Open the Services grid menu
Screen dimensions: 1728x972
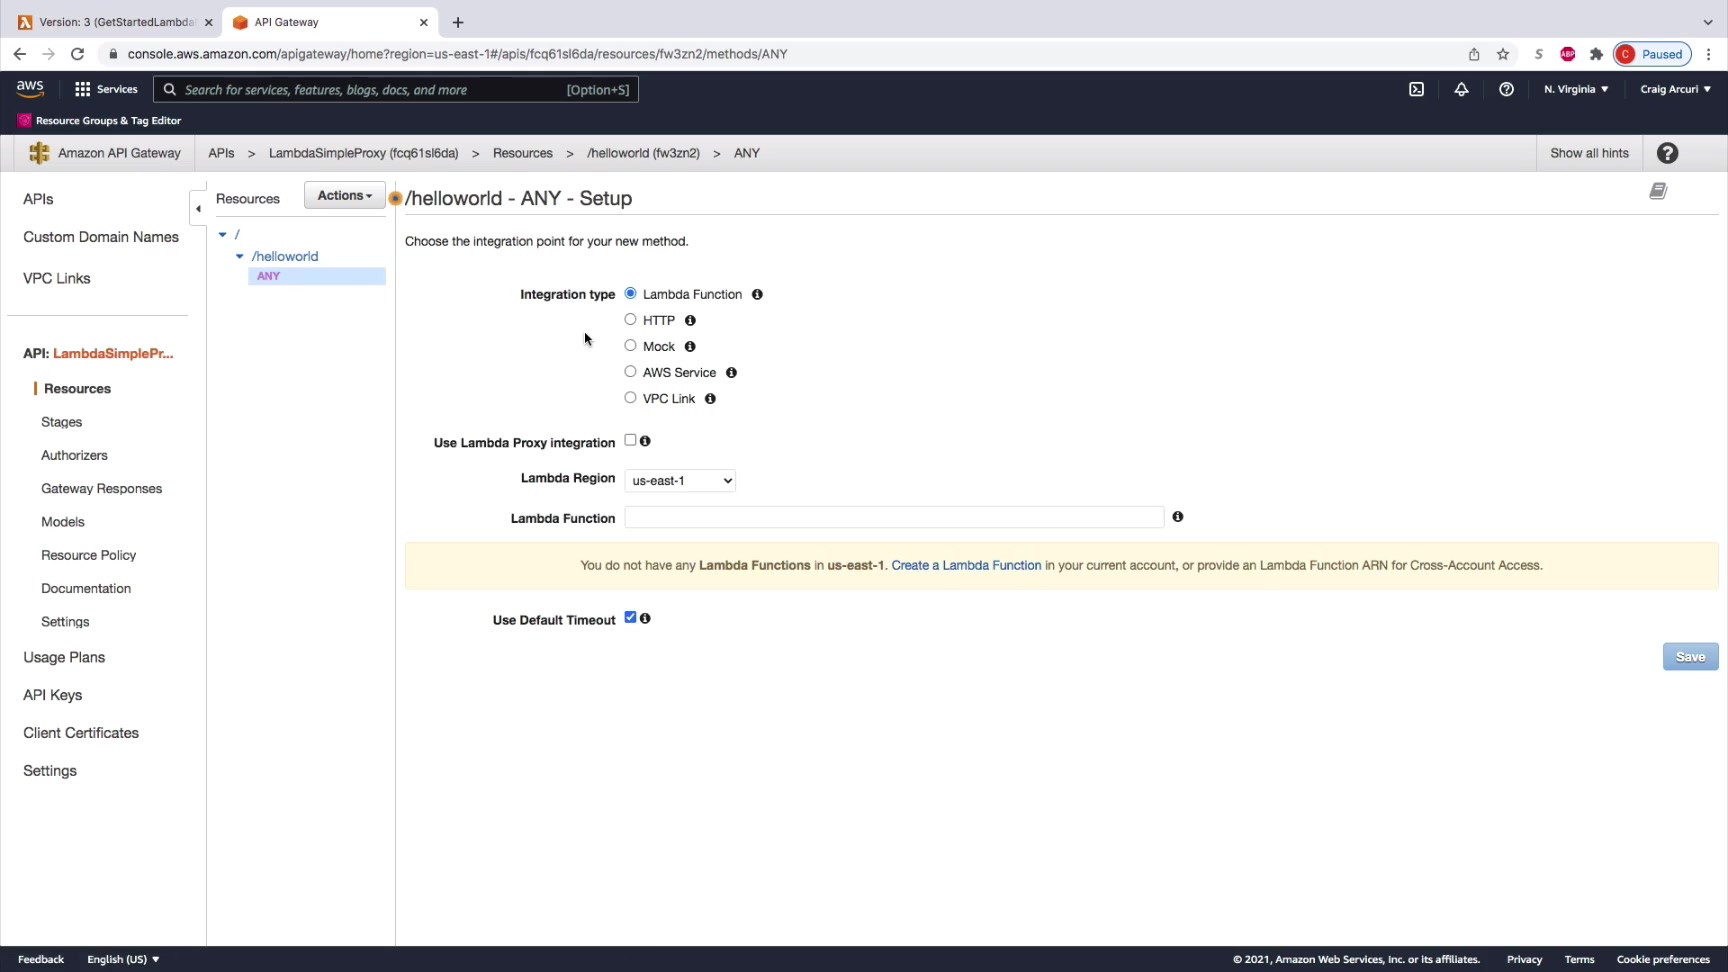[x=106, y=89]
